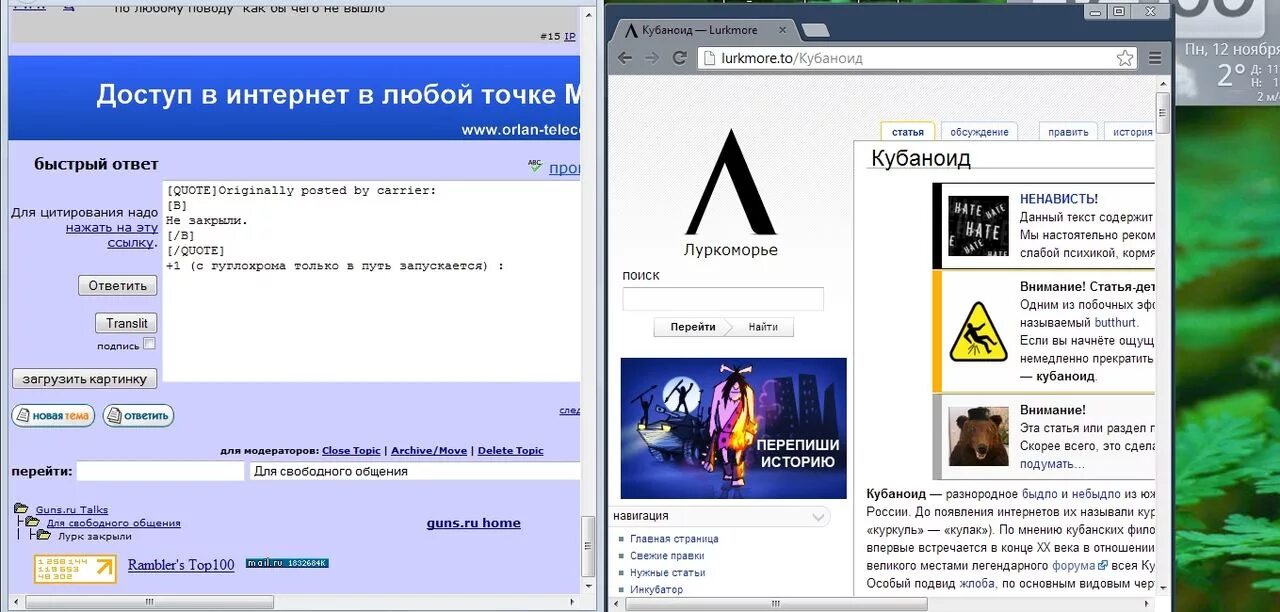This screenshot has height=612, width=1280.
Task: Click the page icon in the address bar
Action: coord(709,58)
